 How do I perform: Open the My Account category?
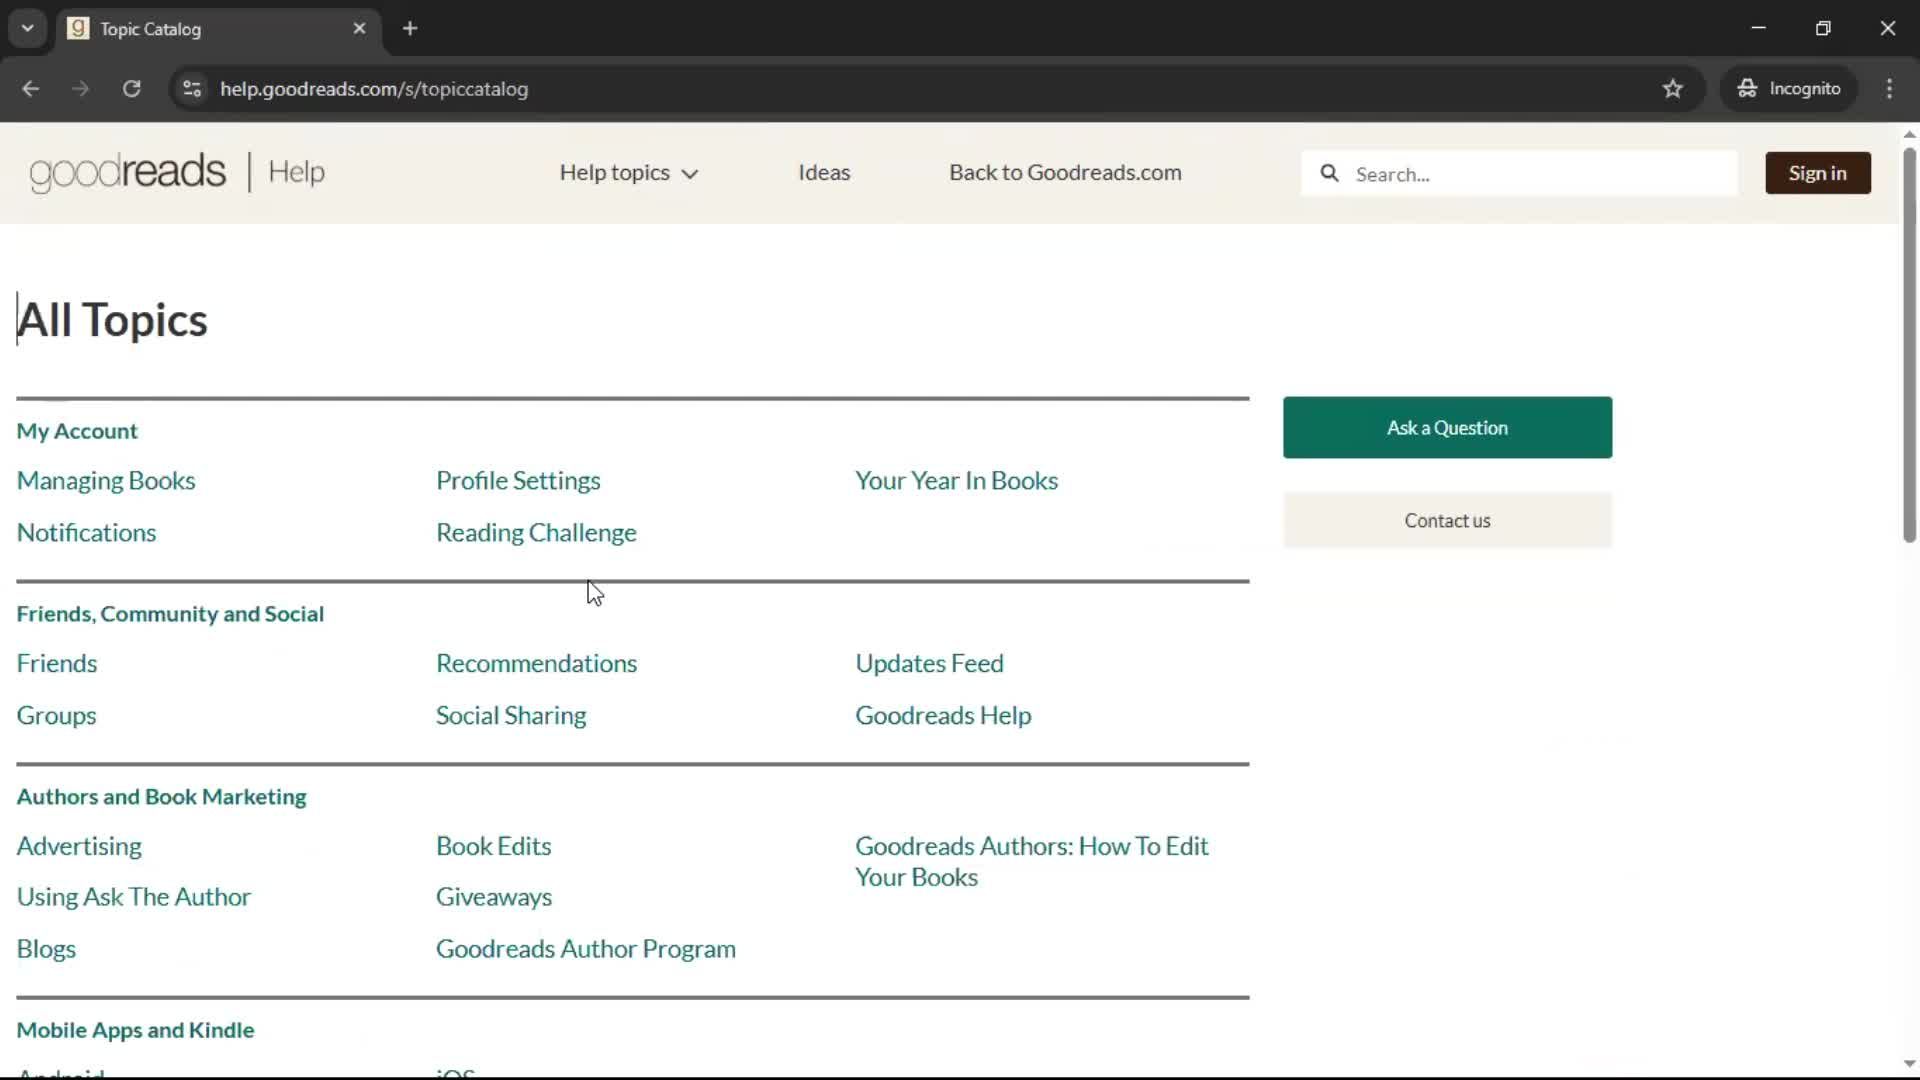pos(77,431)
